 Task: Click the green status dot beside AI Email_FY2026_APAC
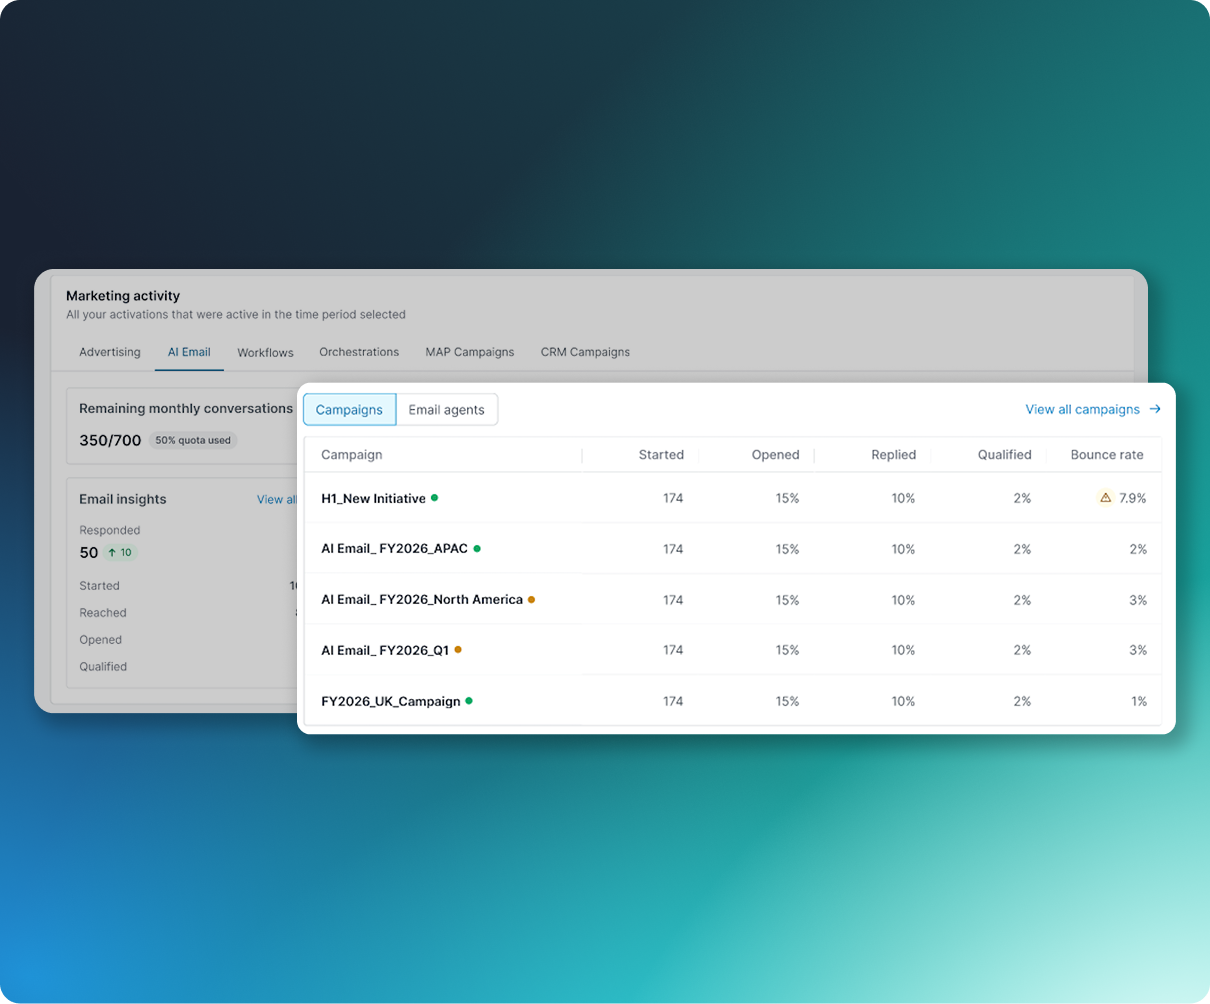(x=477, y=548)
